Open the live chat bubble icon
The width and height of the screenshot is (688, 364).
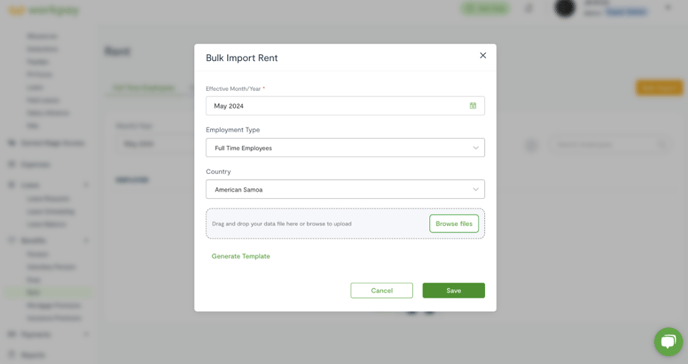pyautogui.click(x=668, y=342)
